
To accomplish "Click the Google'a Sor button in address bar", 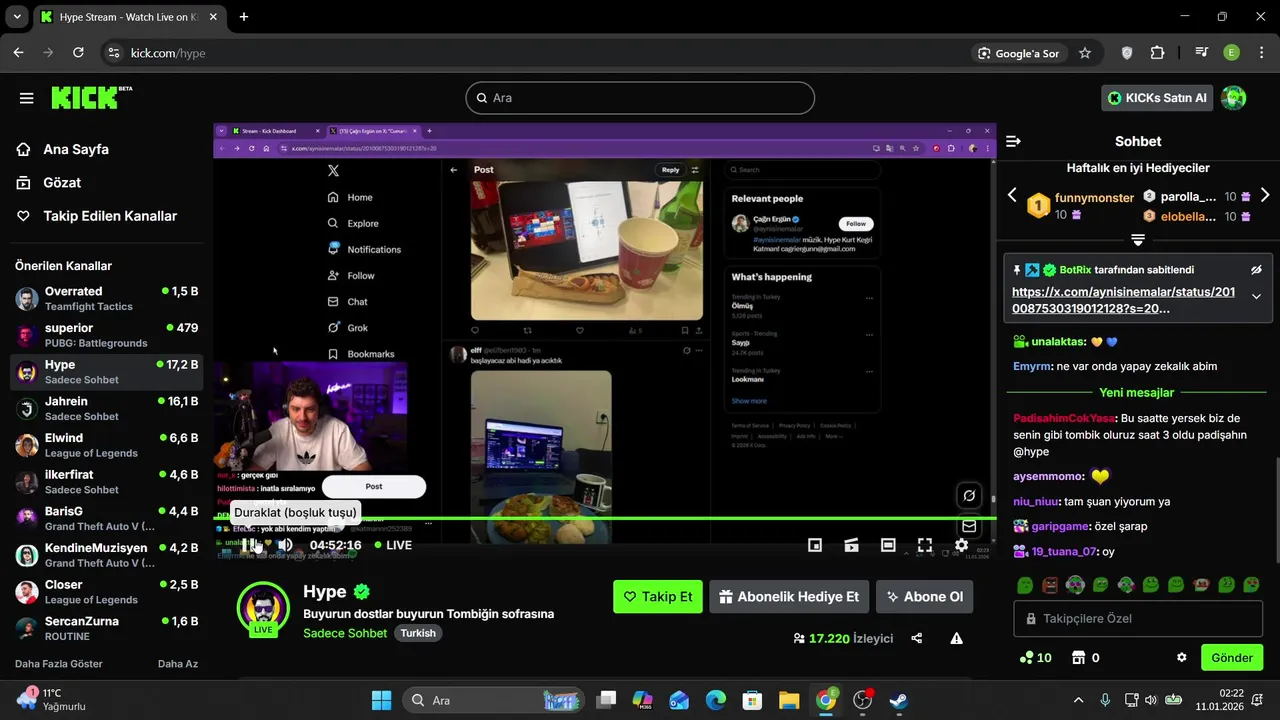I will [1019, 53].
